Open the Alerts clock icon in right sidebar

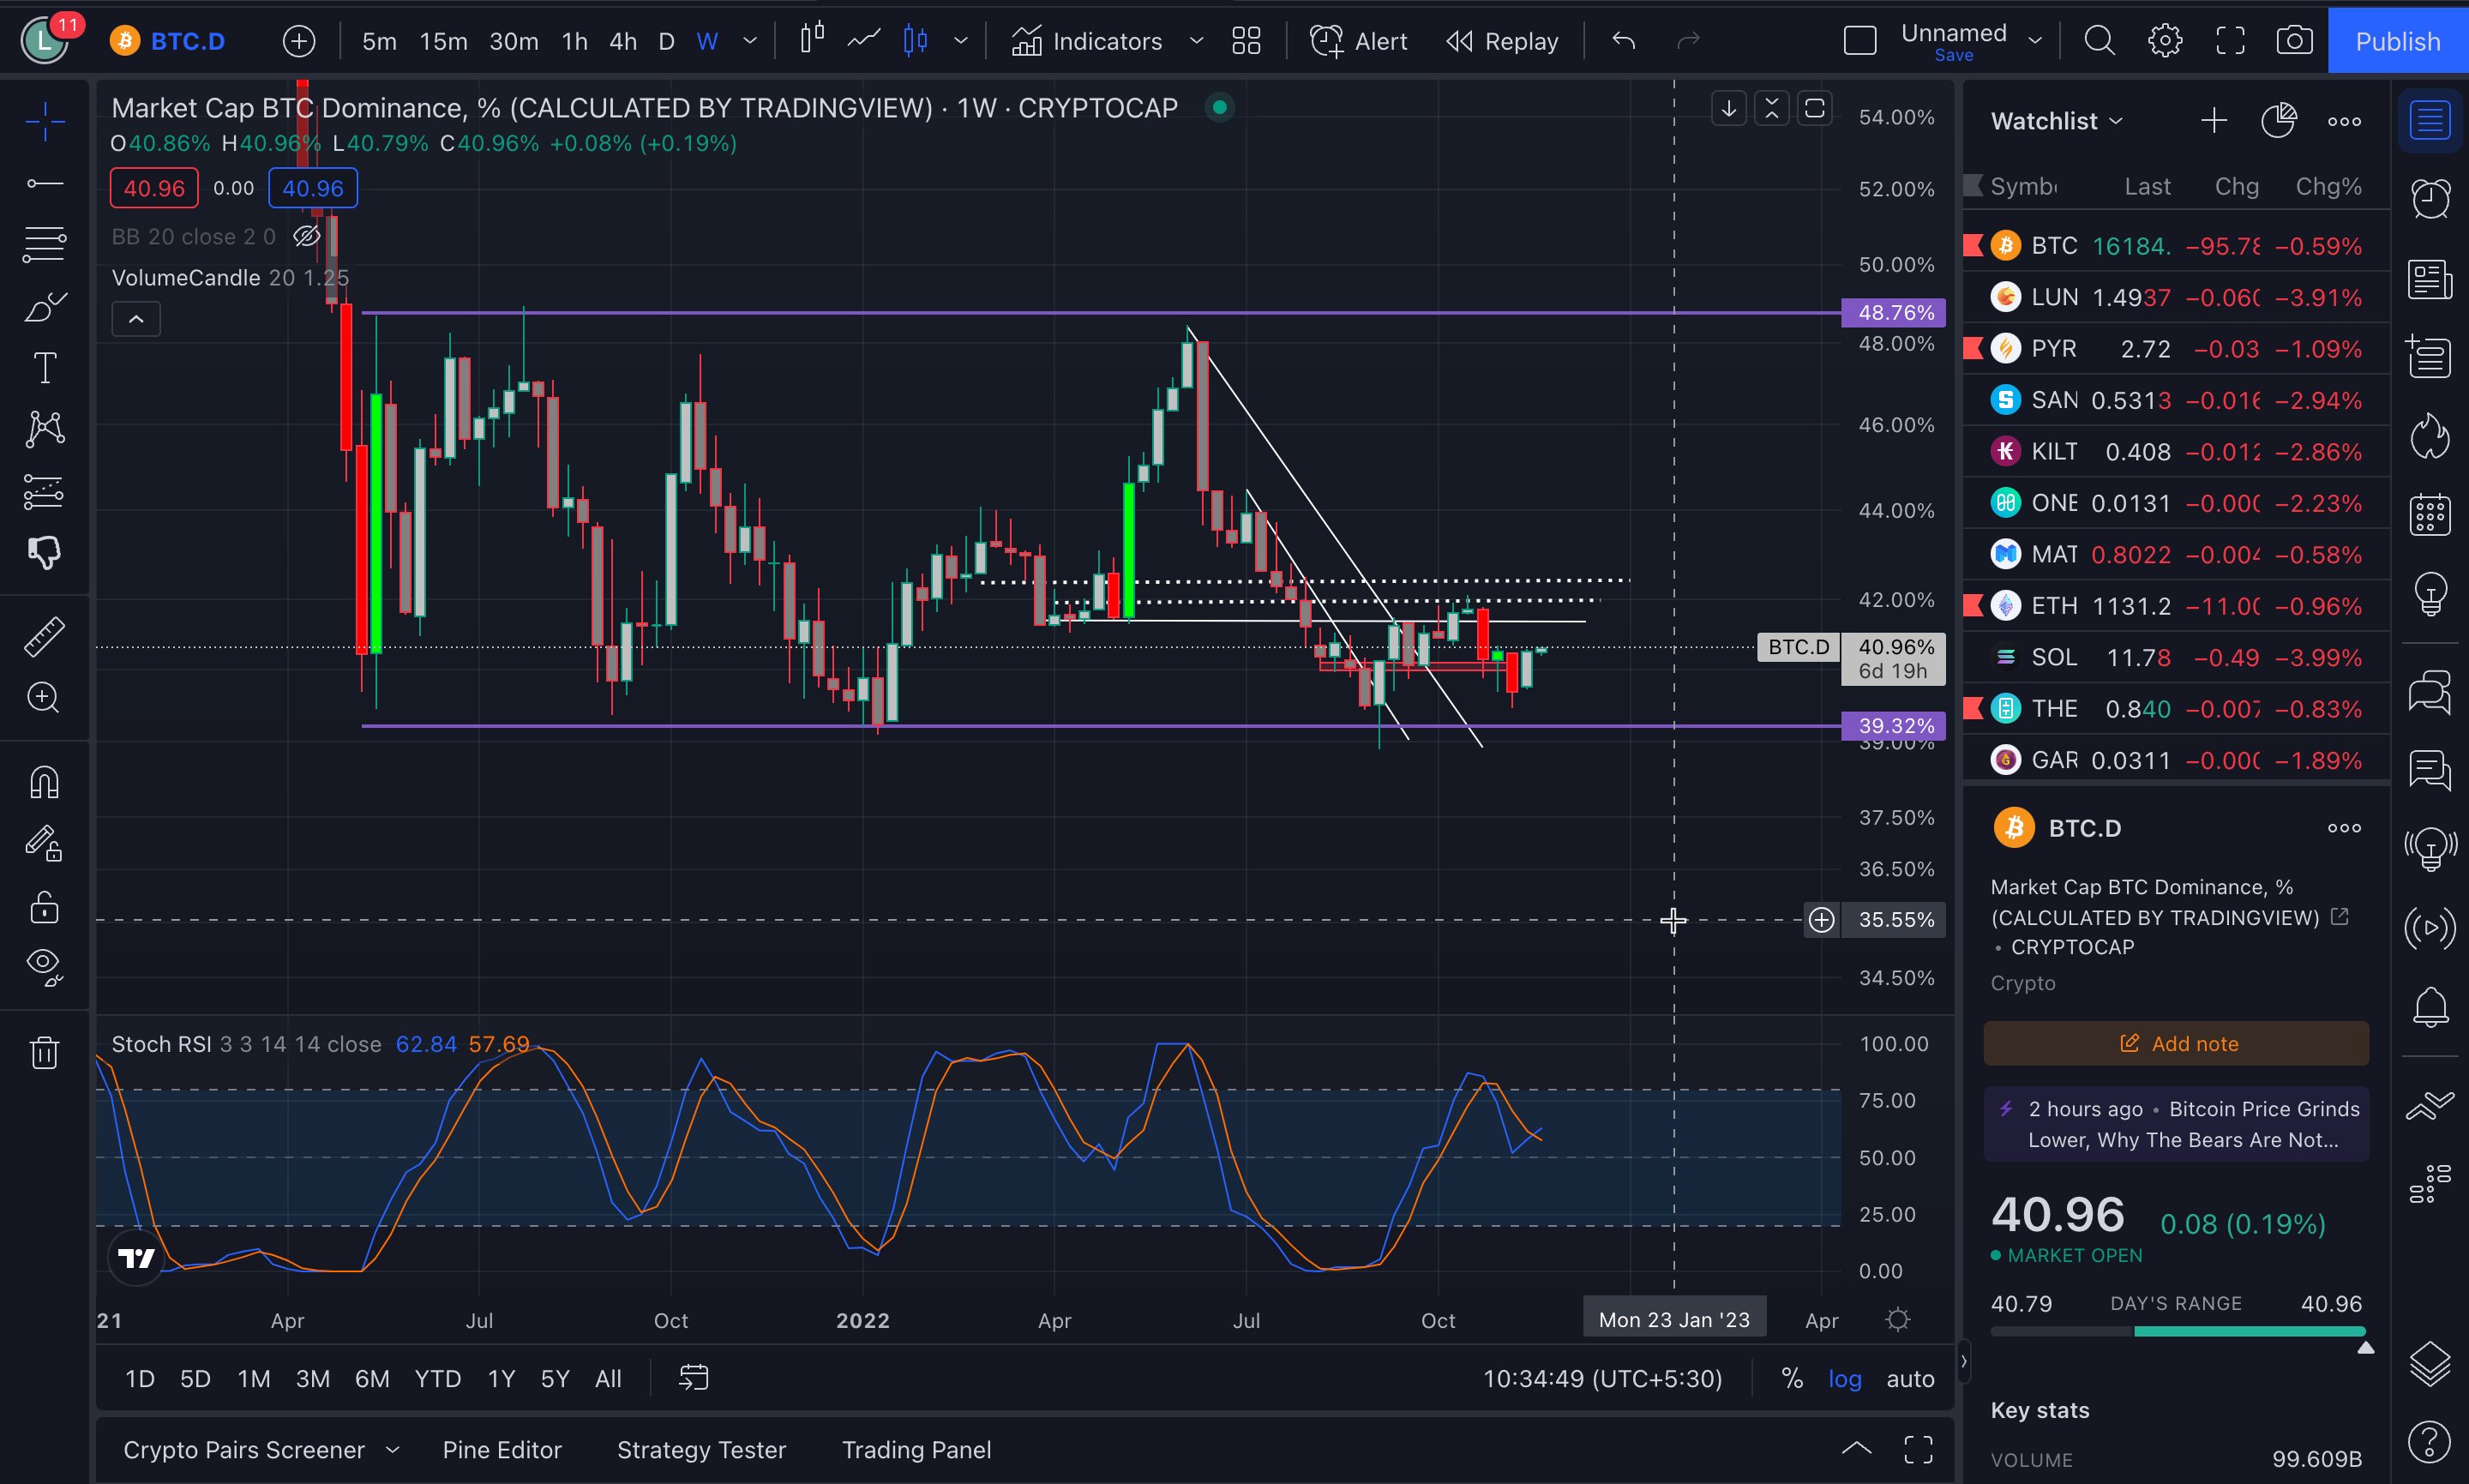[2429, 198]
